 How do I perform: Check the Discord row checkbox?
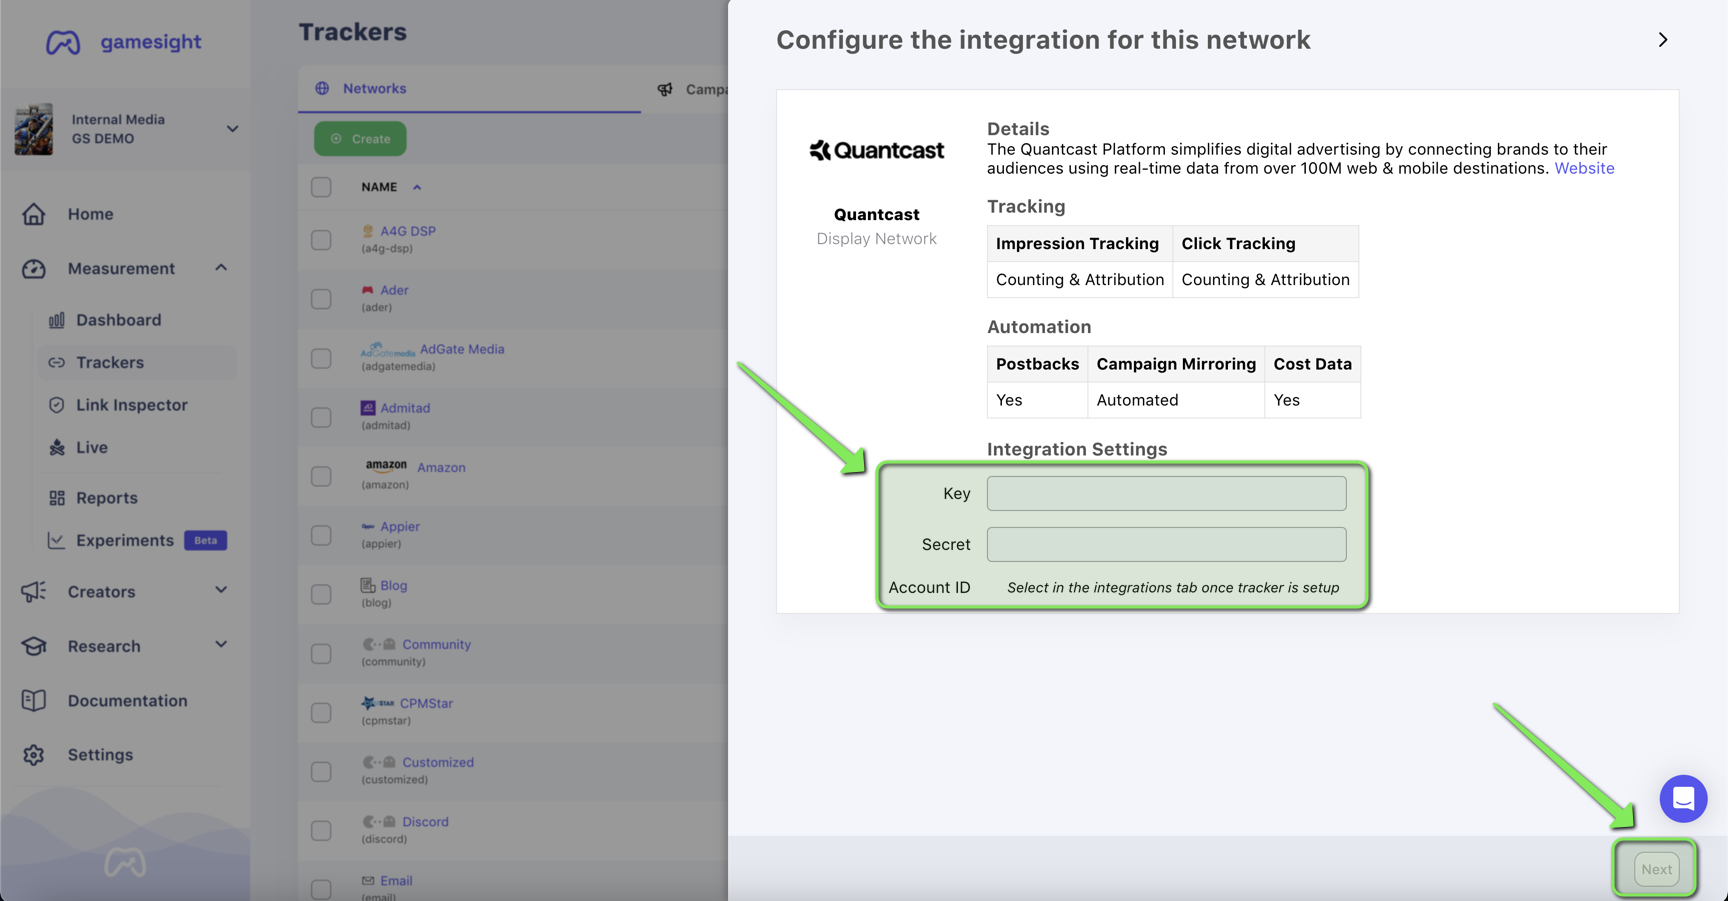321,830
